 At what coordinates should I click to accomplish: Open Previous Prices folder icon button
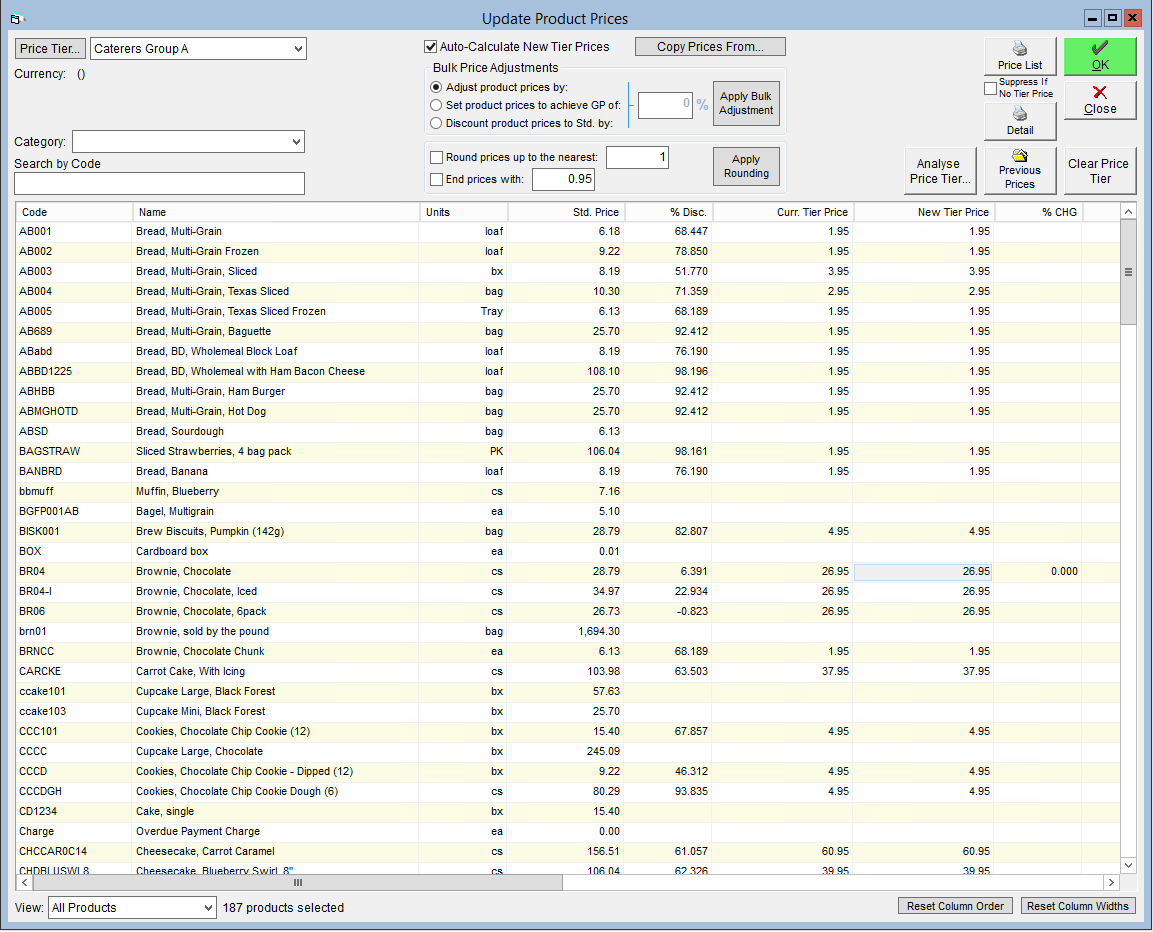(1020, 170)
